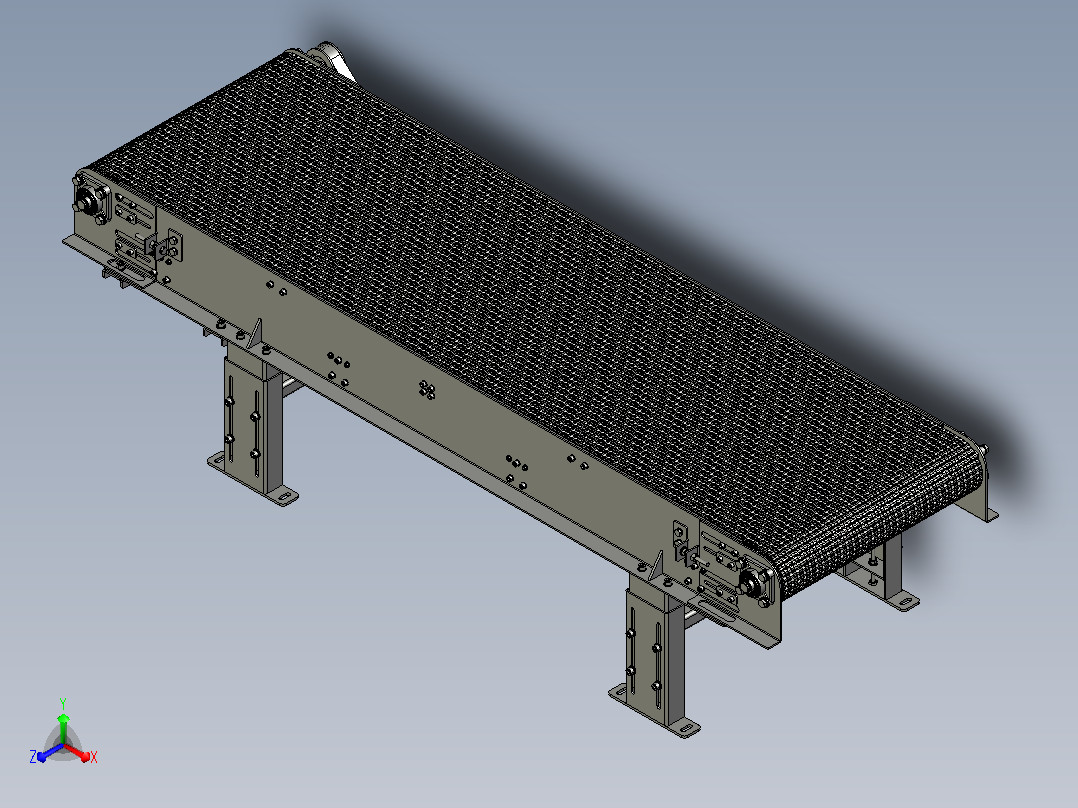The height and width of the screenshot is (808, 1078).
Task: Pick the right-end shaft bearing flange
Action: point(755,584)
